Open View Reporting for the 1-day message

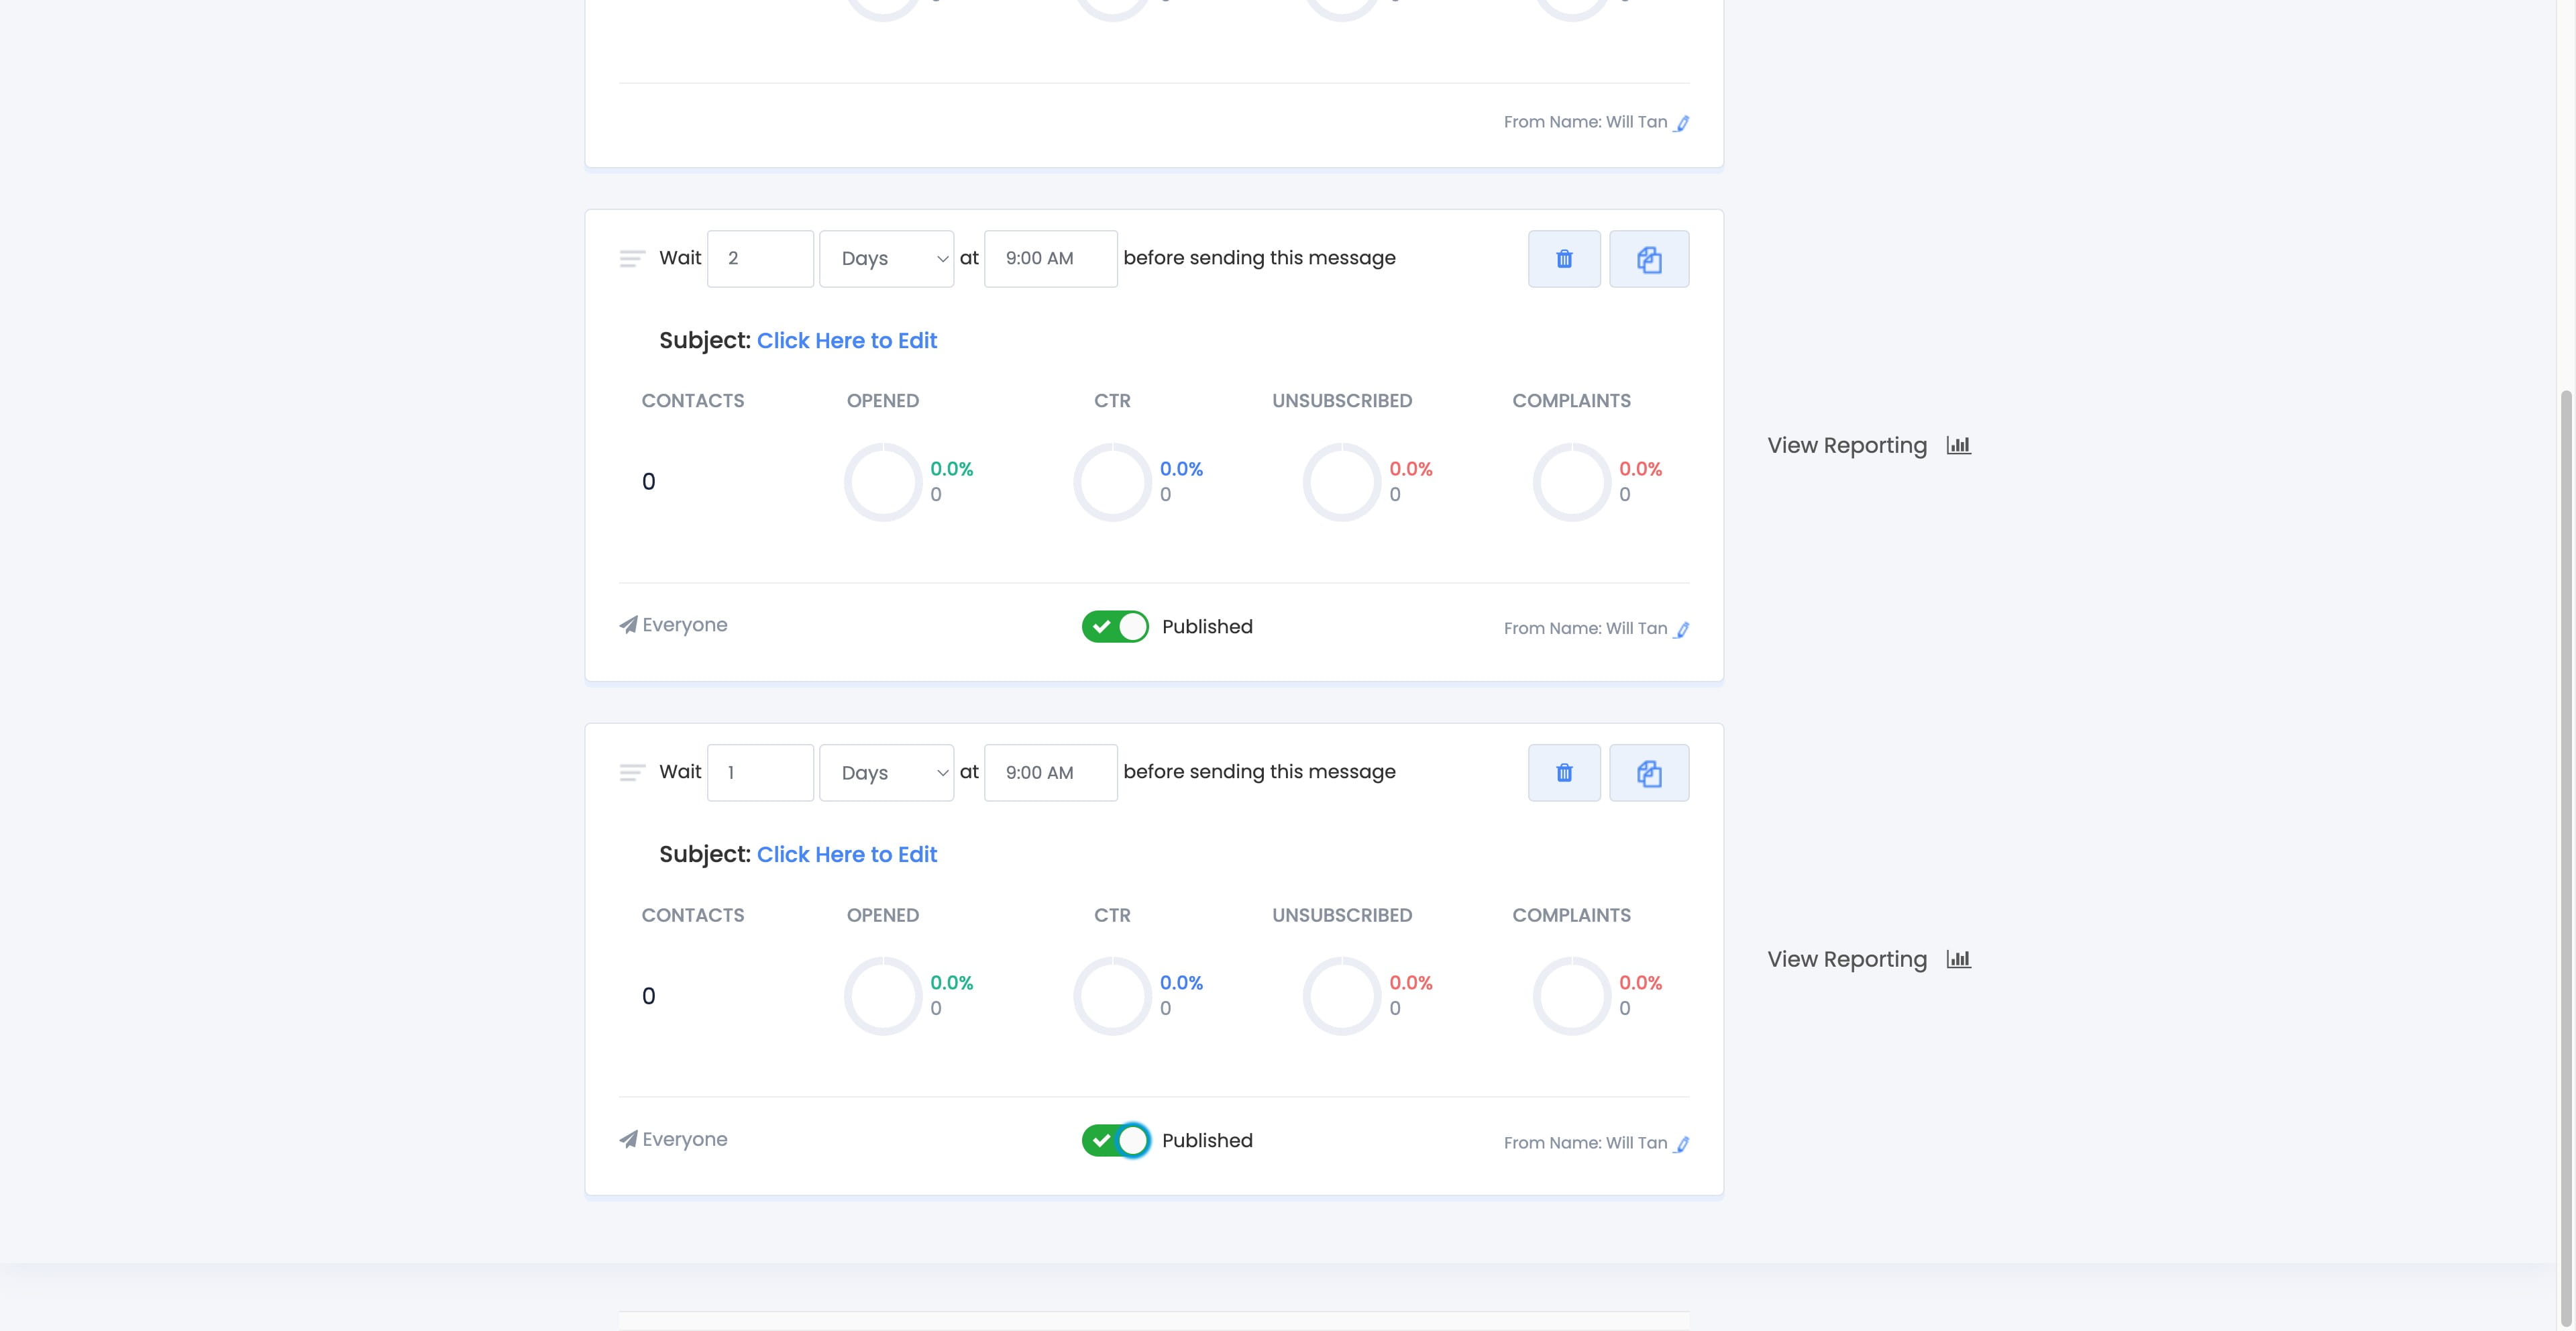[1867, 960]
